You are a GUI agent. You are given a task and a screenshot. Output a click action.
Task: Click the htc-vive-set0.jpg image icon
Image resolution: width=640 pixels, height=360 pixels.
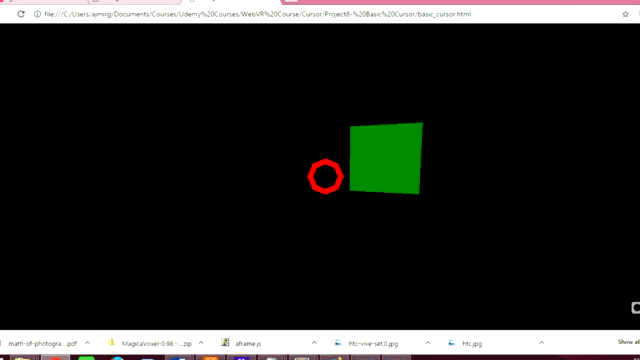click(x=338, y=343)
